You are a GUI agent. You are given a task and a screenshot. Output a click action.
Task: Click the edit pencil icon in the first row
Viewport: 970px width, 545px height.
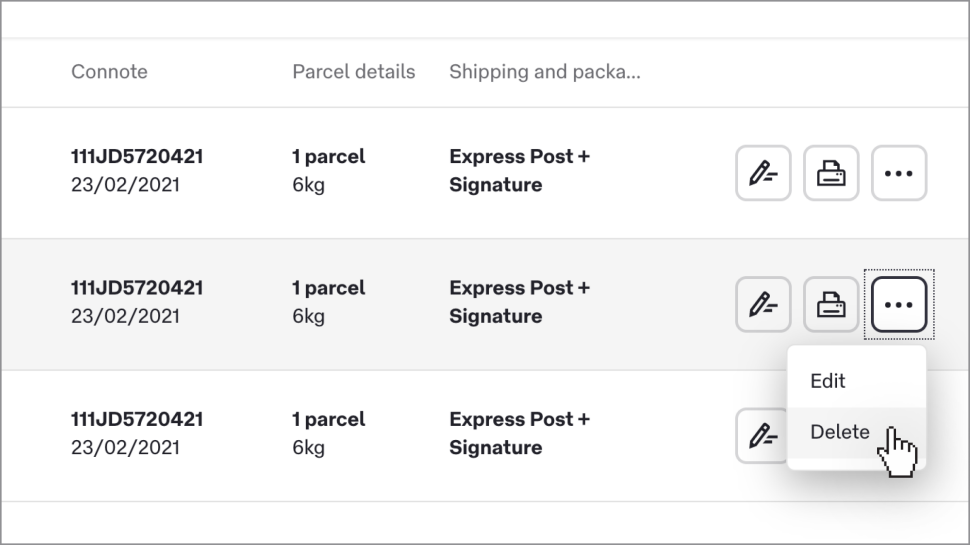click(x=763, y=173)
